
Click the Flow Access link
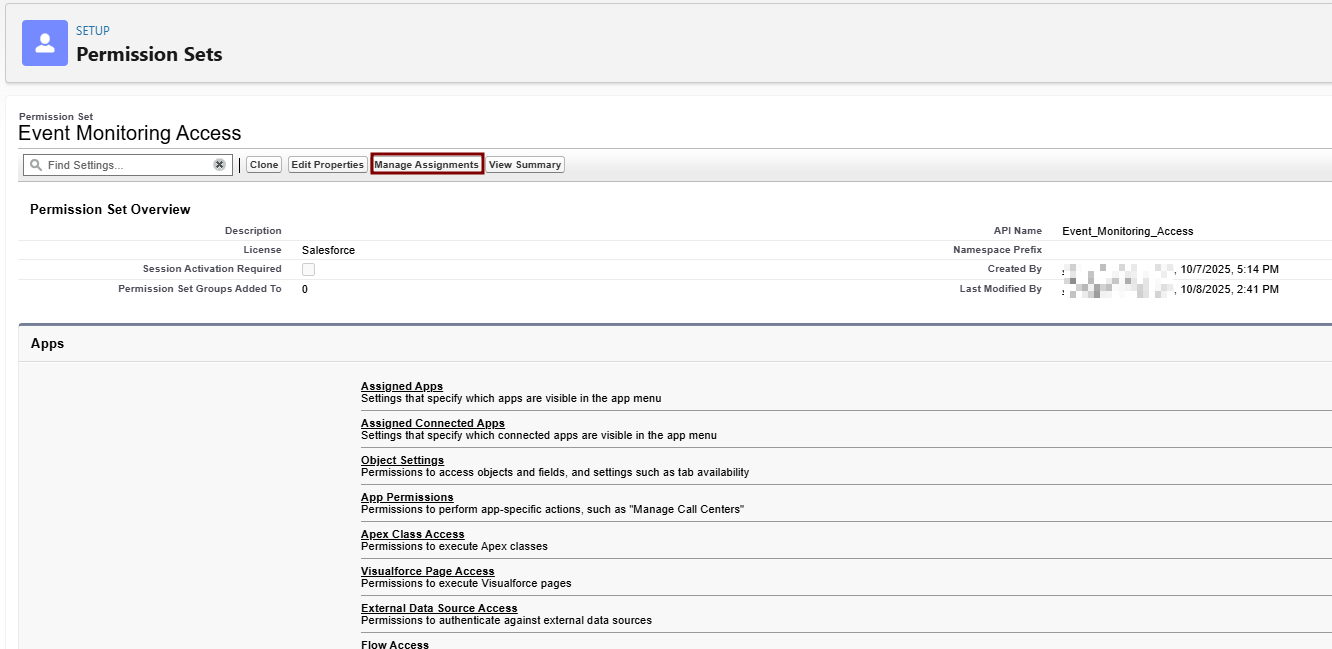[x=394, y=644]
